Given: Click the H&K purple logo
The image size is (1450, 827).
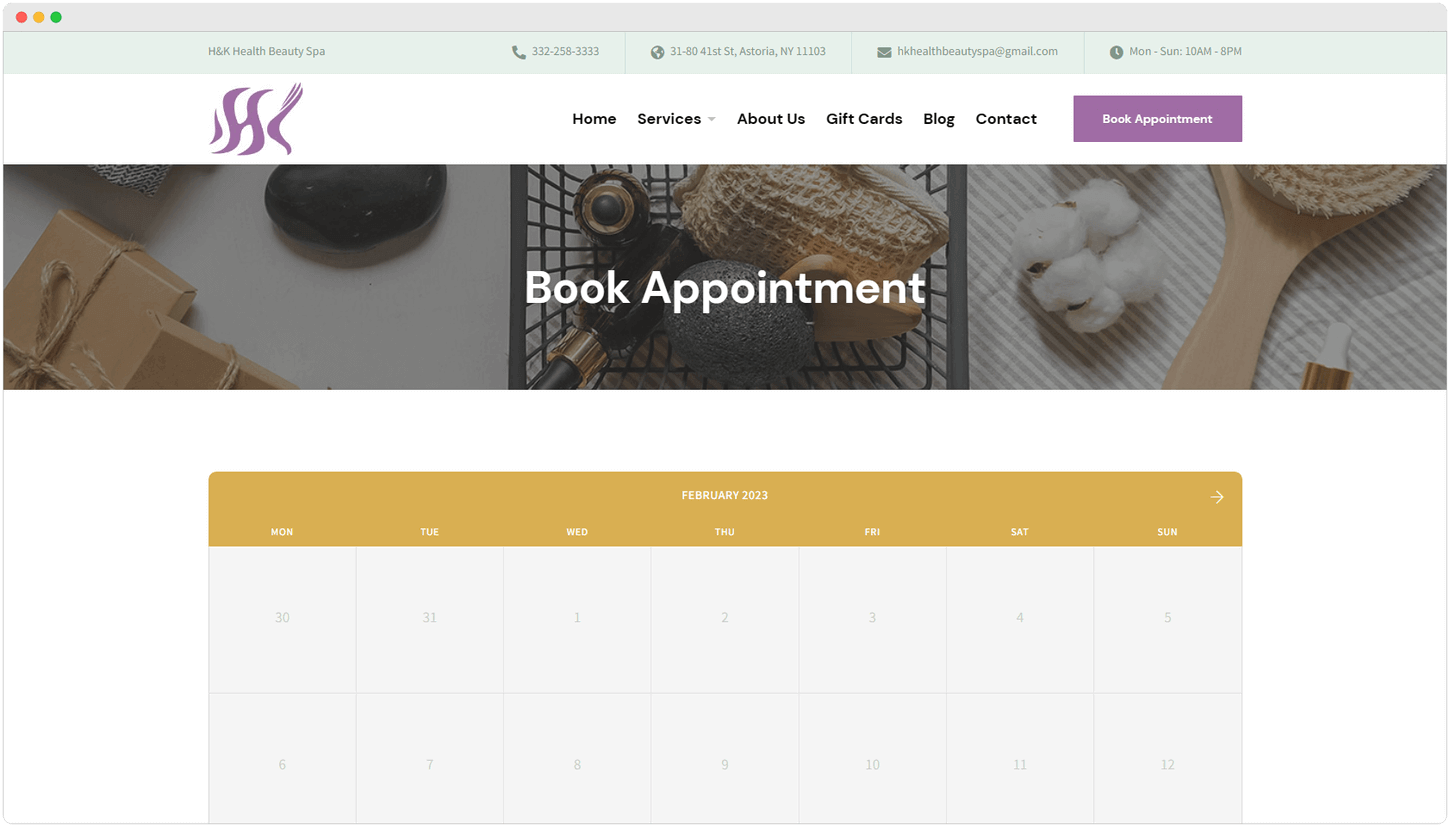Looking at the screenshot, I should [x=256, y=119].
